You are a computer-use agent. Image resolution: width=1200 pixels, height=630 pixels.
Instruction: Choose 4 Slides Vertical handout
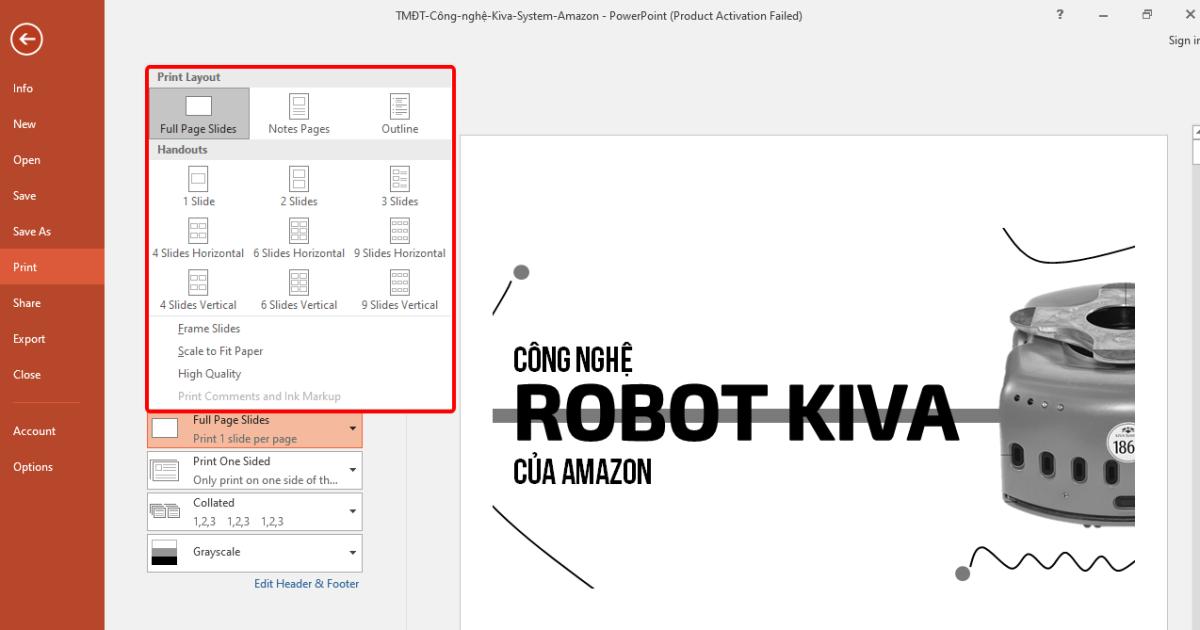[198, 291]
